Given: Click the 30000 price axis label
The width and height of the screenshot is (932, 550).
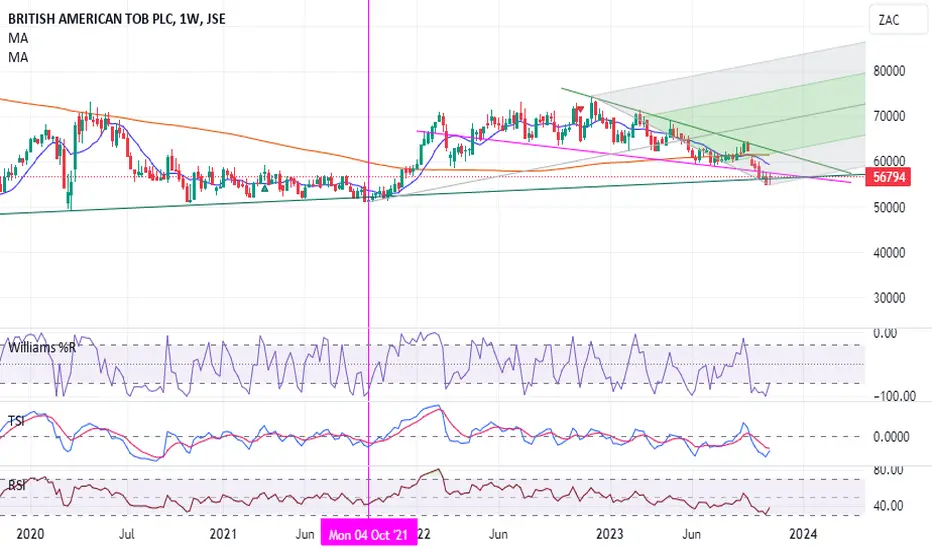Looking at the screenshot, I should [889, 298].
